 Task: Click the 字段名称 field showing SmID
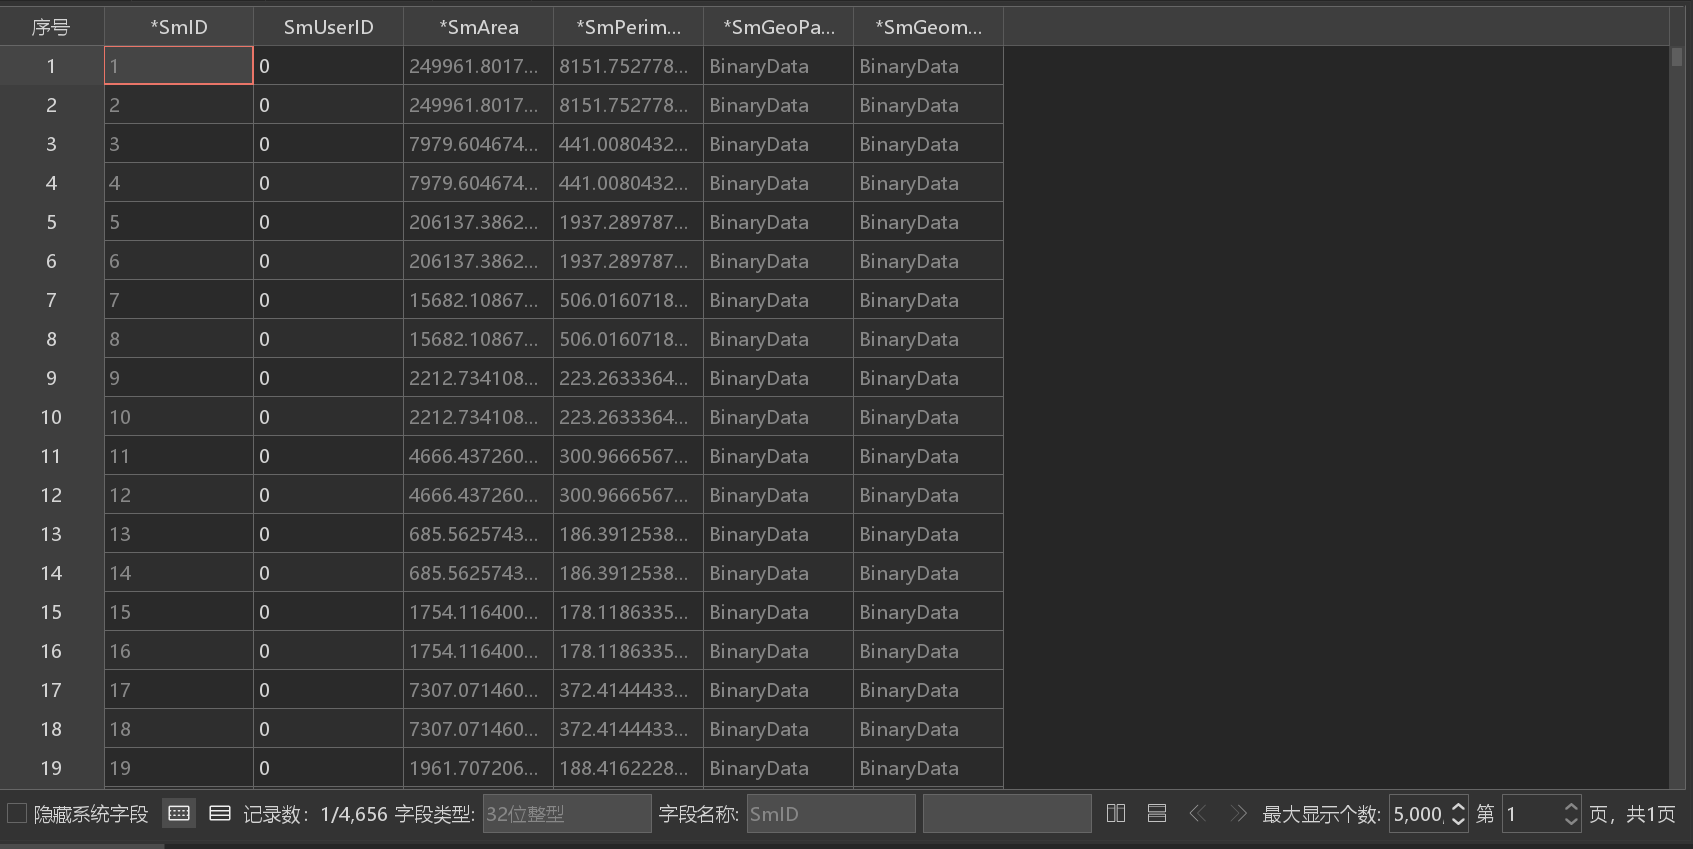(x=830, y=814)
